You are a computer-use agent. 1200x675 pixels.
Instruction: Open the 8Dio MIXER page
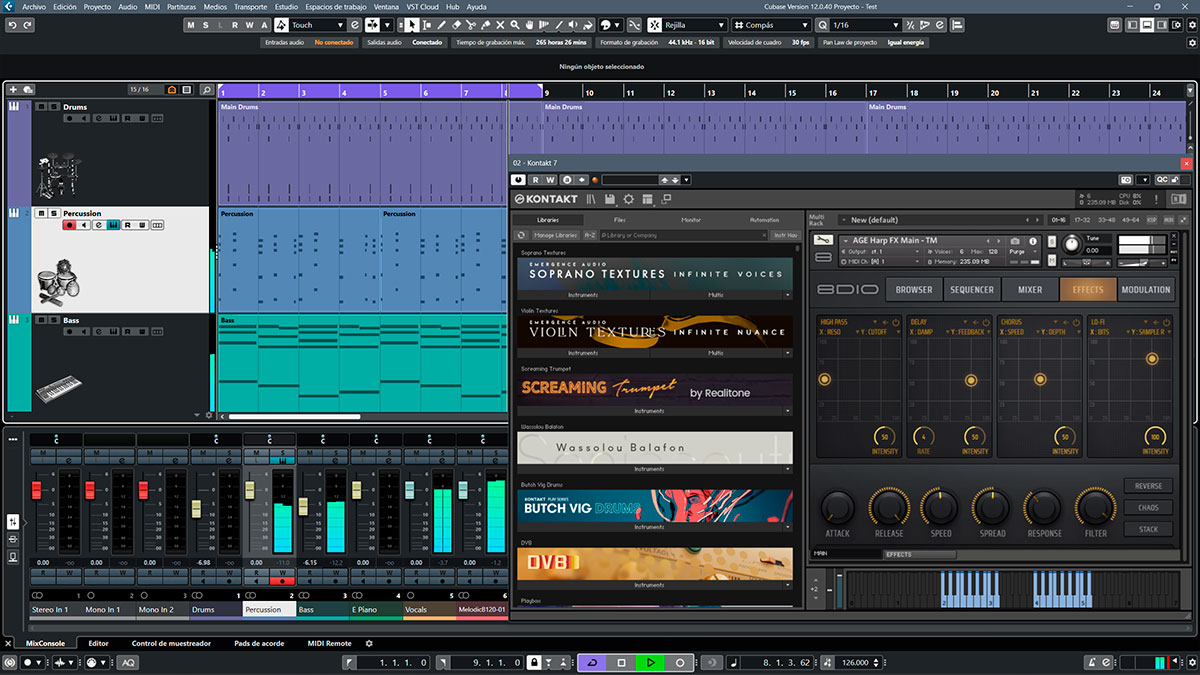[x=1030, y=290]
